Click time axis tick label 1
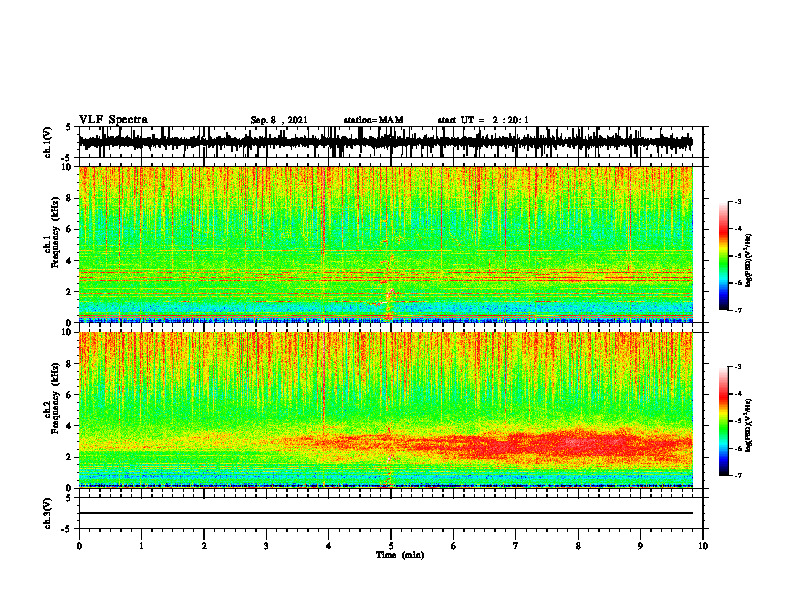The image size is (792, 612). pos(141,546)
